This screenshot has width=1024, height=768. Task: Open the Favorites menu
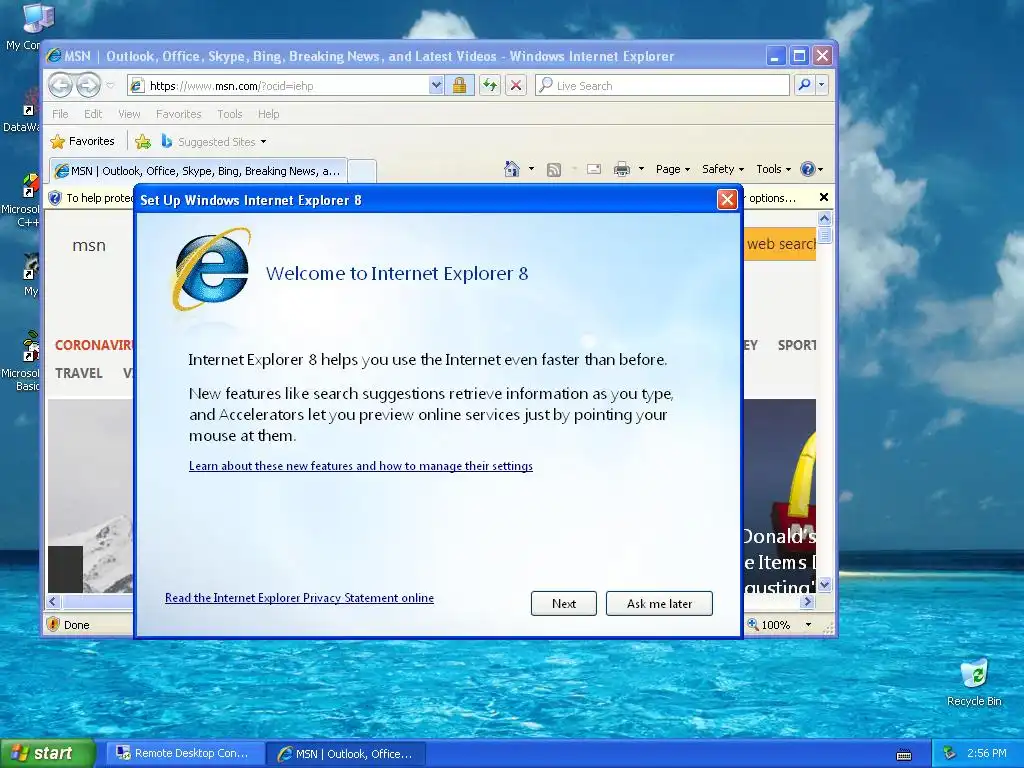tap(178, 114)
